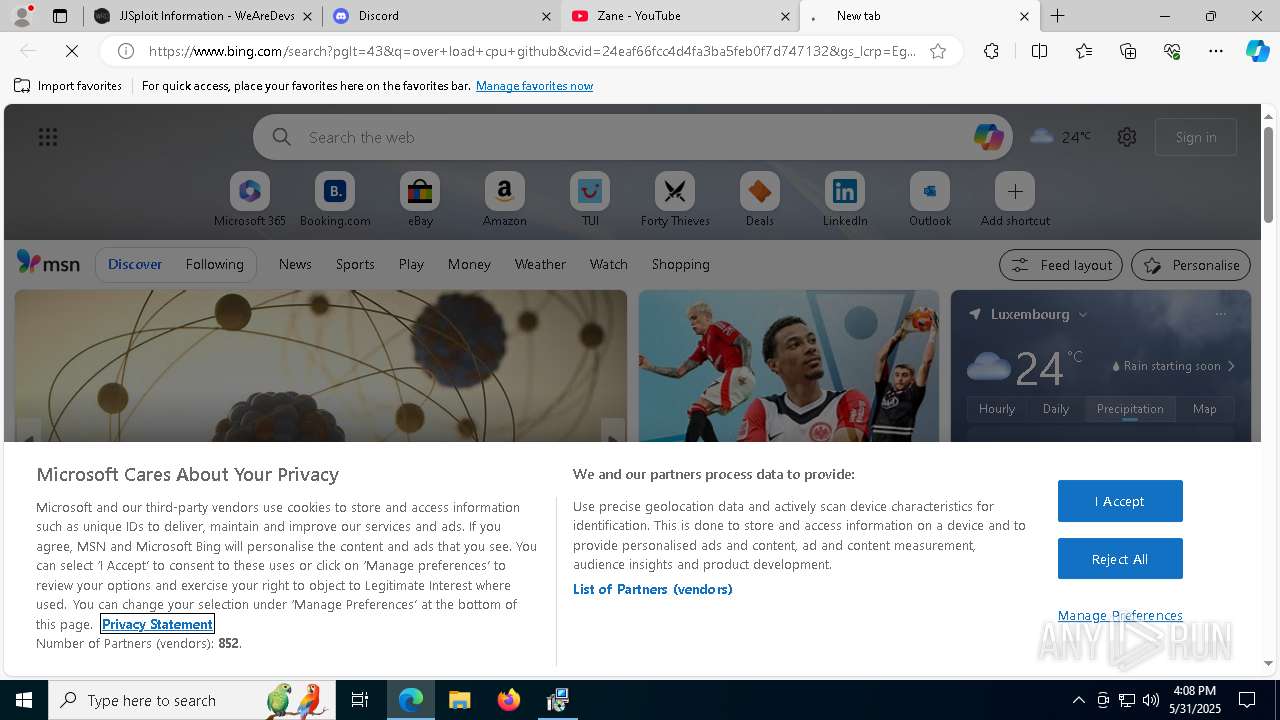Close the Zane - YouTube tab

click(x=785, y=16)
